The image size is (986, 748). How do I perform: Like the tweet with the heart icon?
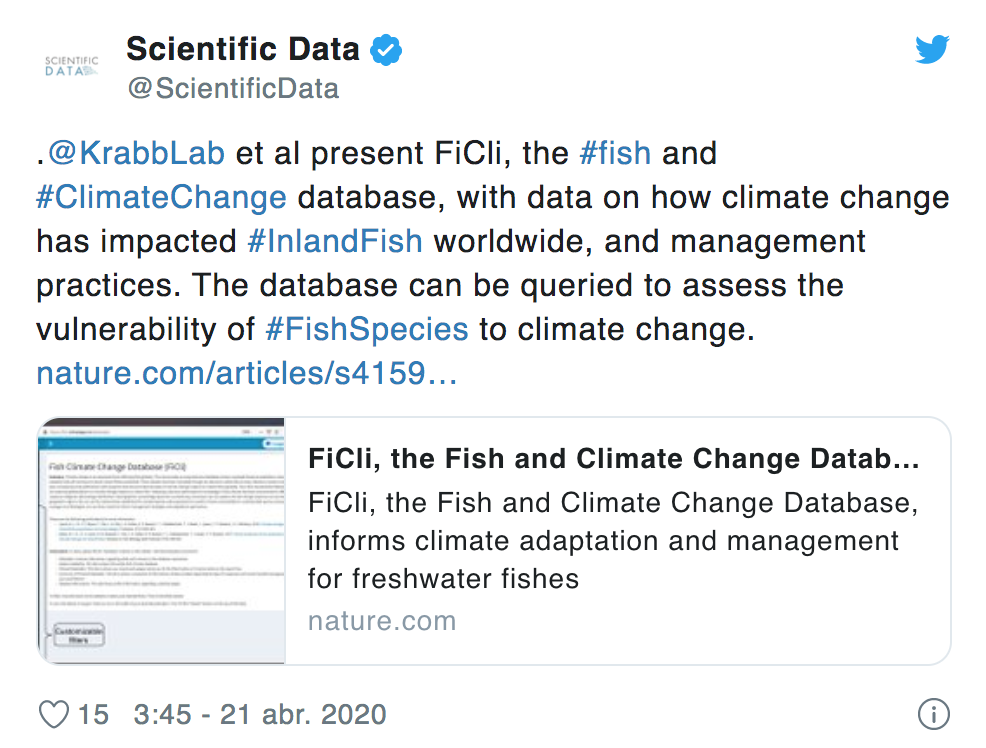click(53, 715)
